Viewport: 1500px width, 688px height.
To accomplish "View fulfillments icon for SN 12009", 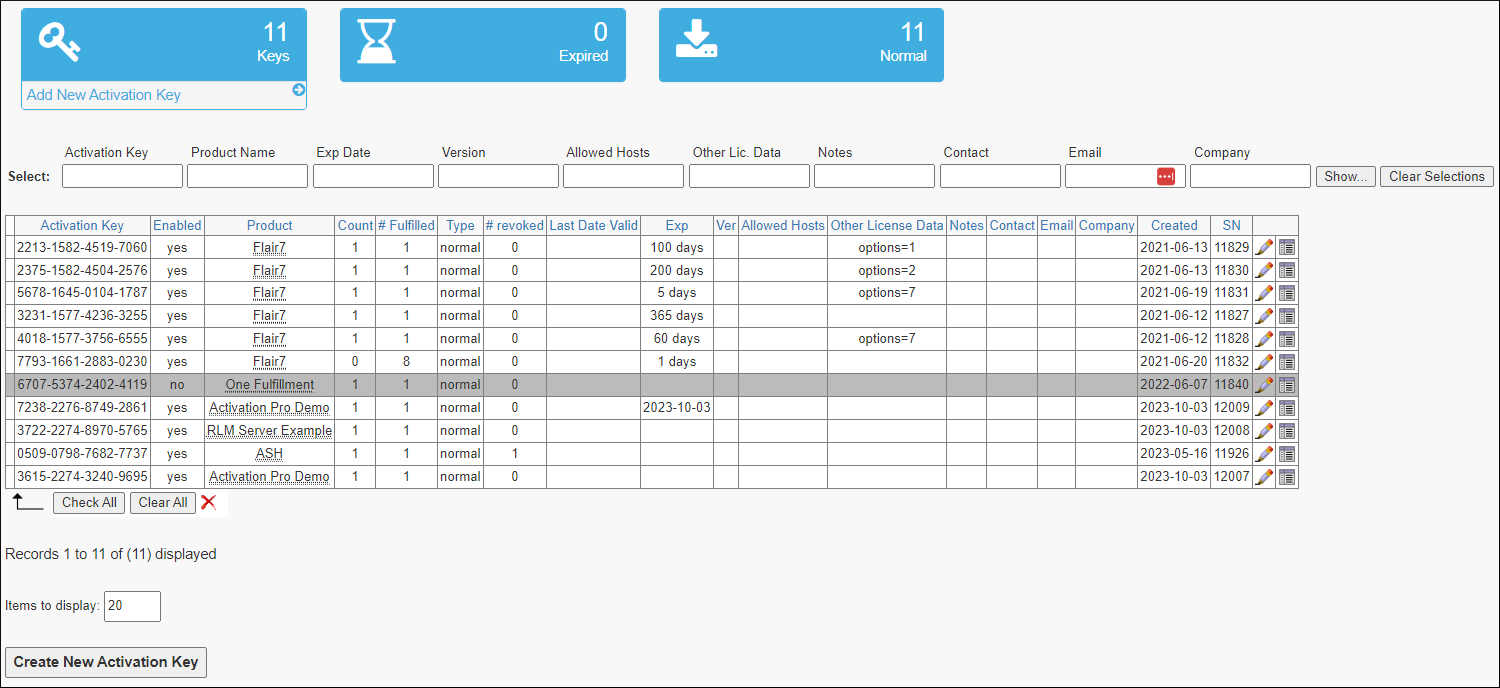I will point(1287,408).
